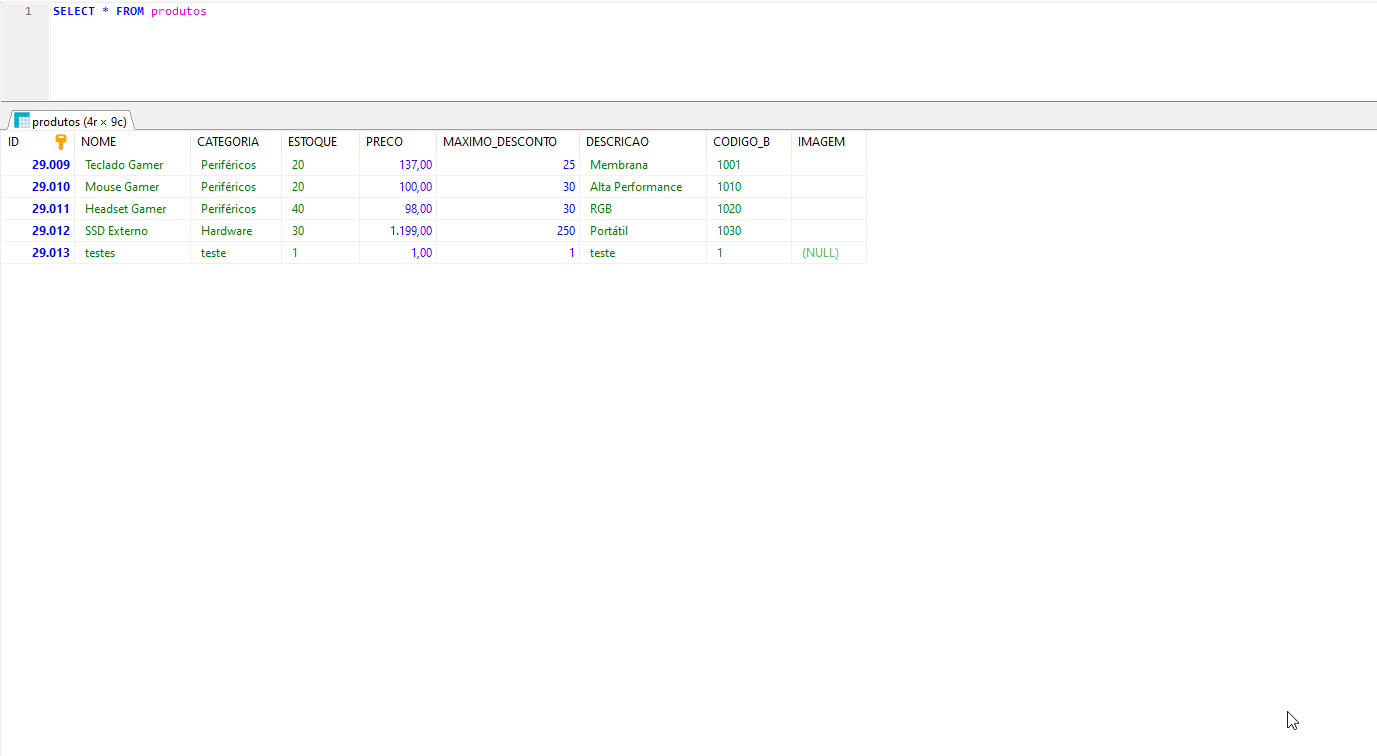Select the price cell 1.199,00
This screenshot has height=756, width=1377.
tap(398, 231)
